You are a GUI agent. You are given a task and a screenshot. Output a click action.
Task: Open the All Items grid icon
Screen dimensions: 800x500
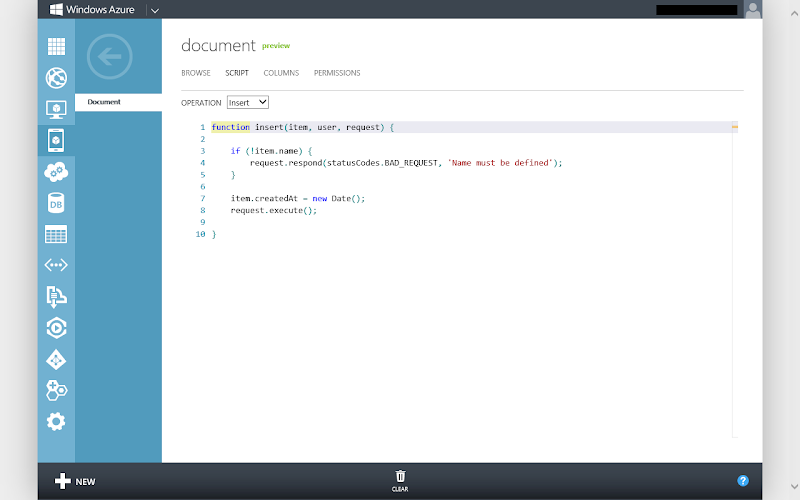click(x=56, y=46)
